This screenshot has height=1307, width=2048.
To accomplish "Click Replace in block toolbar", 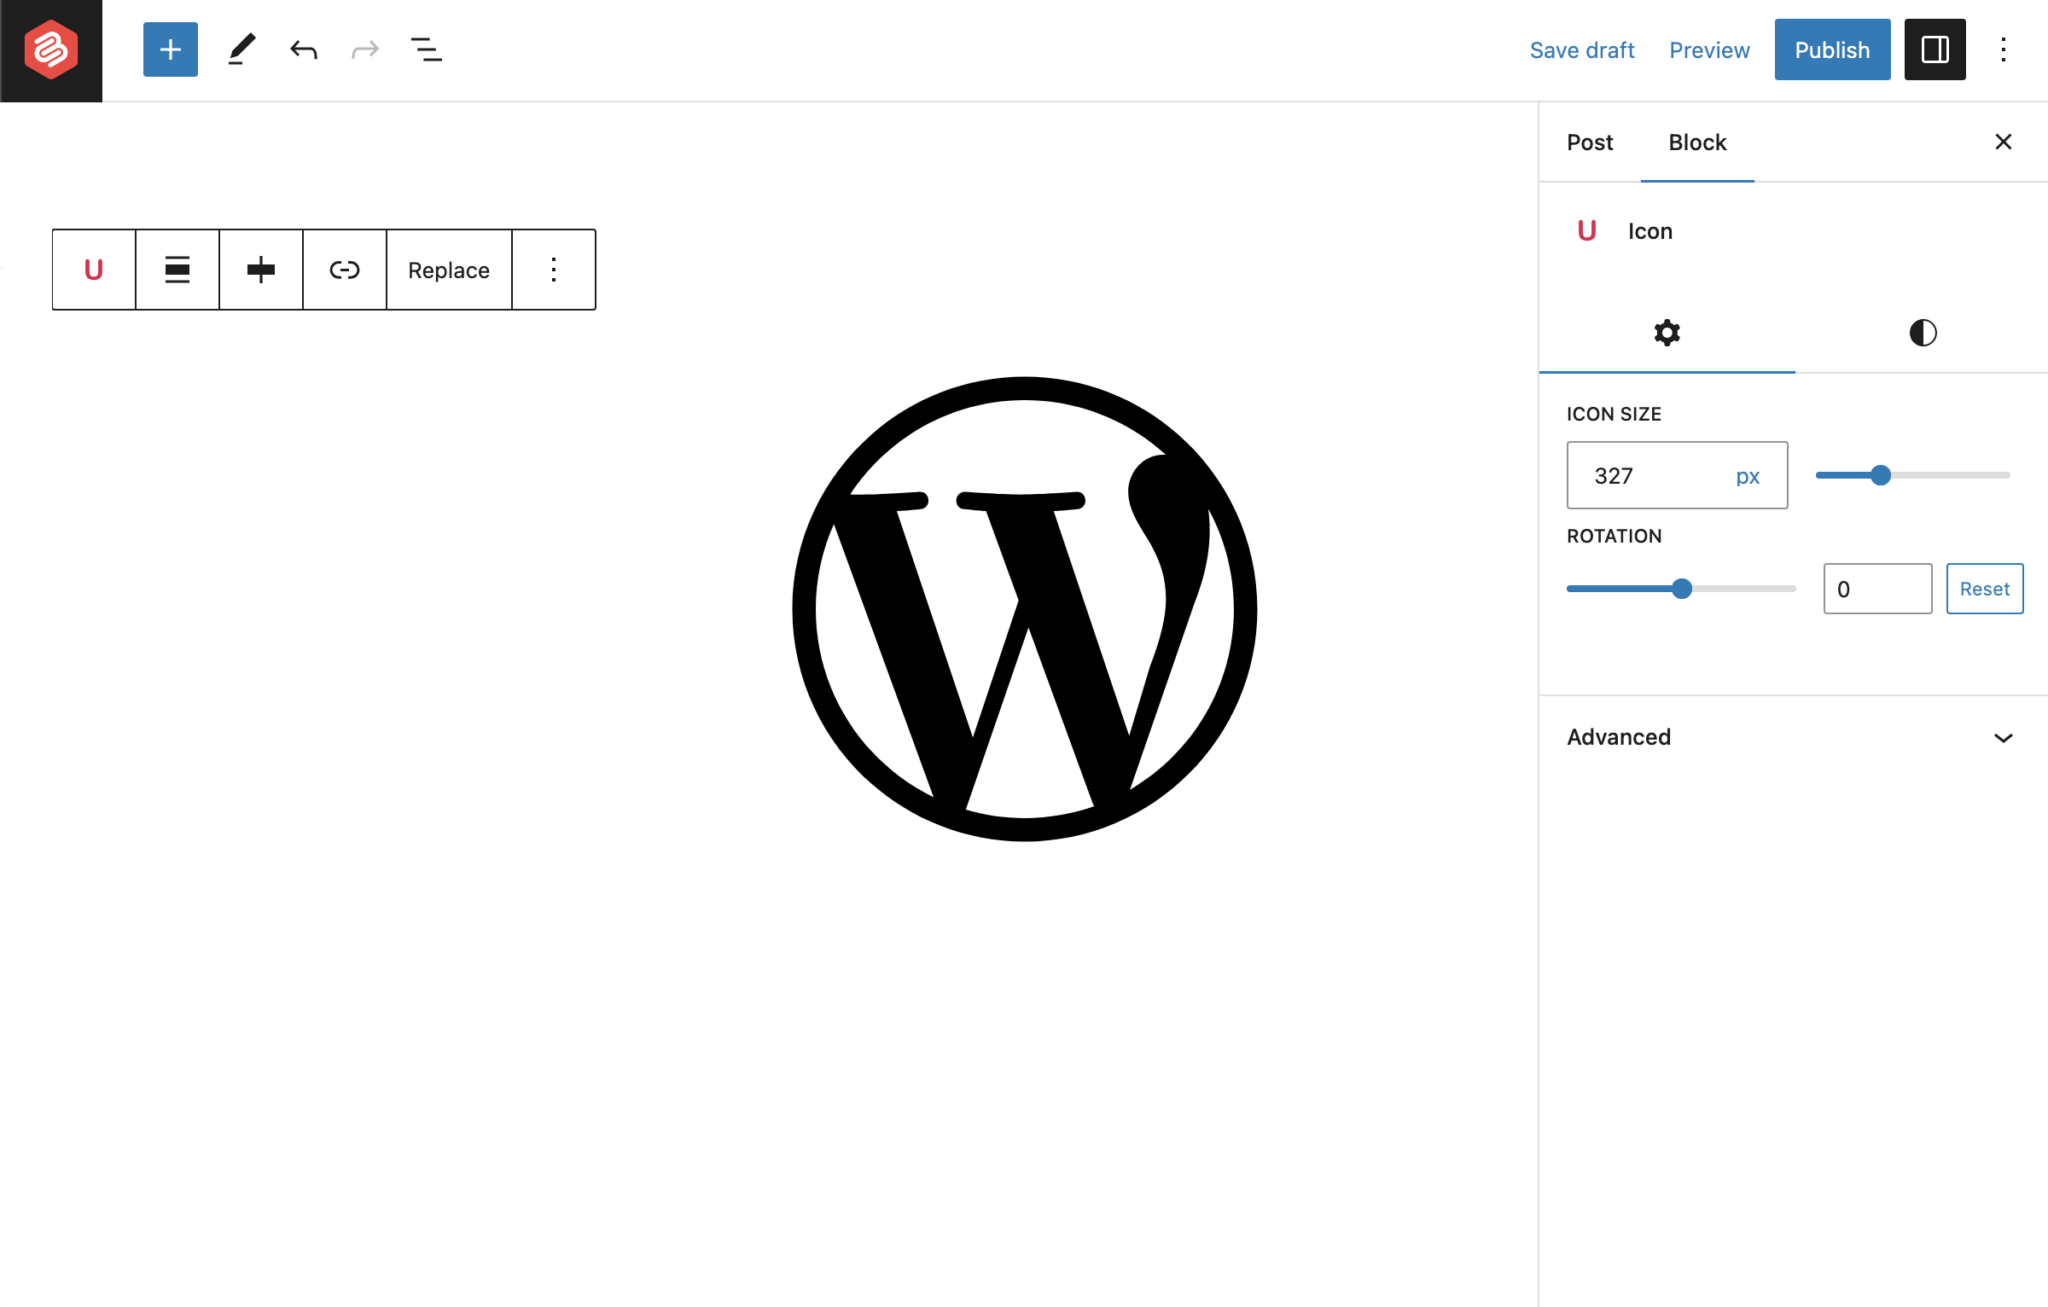I will pos(449,270).
